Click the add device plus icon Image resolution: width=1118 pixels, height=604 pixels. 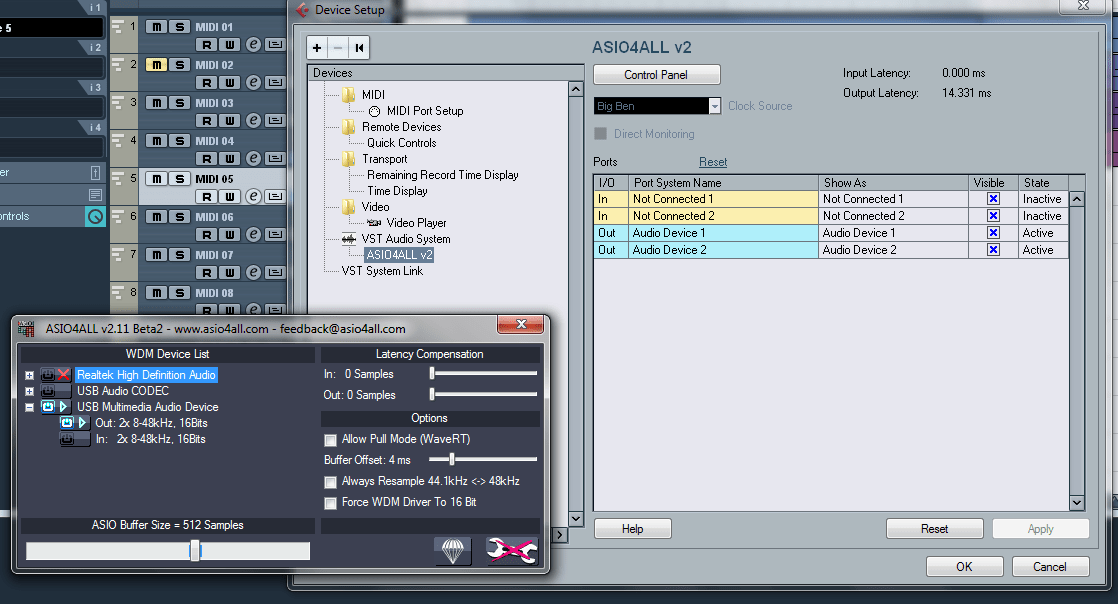point(316,47)
